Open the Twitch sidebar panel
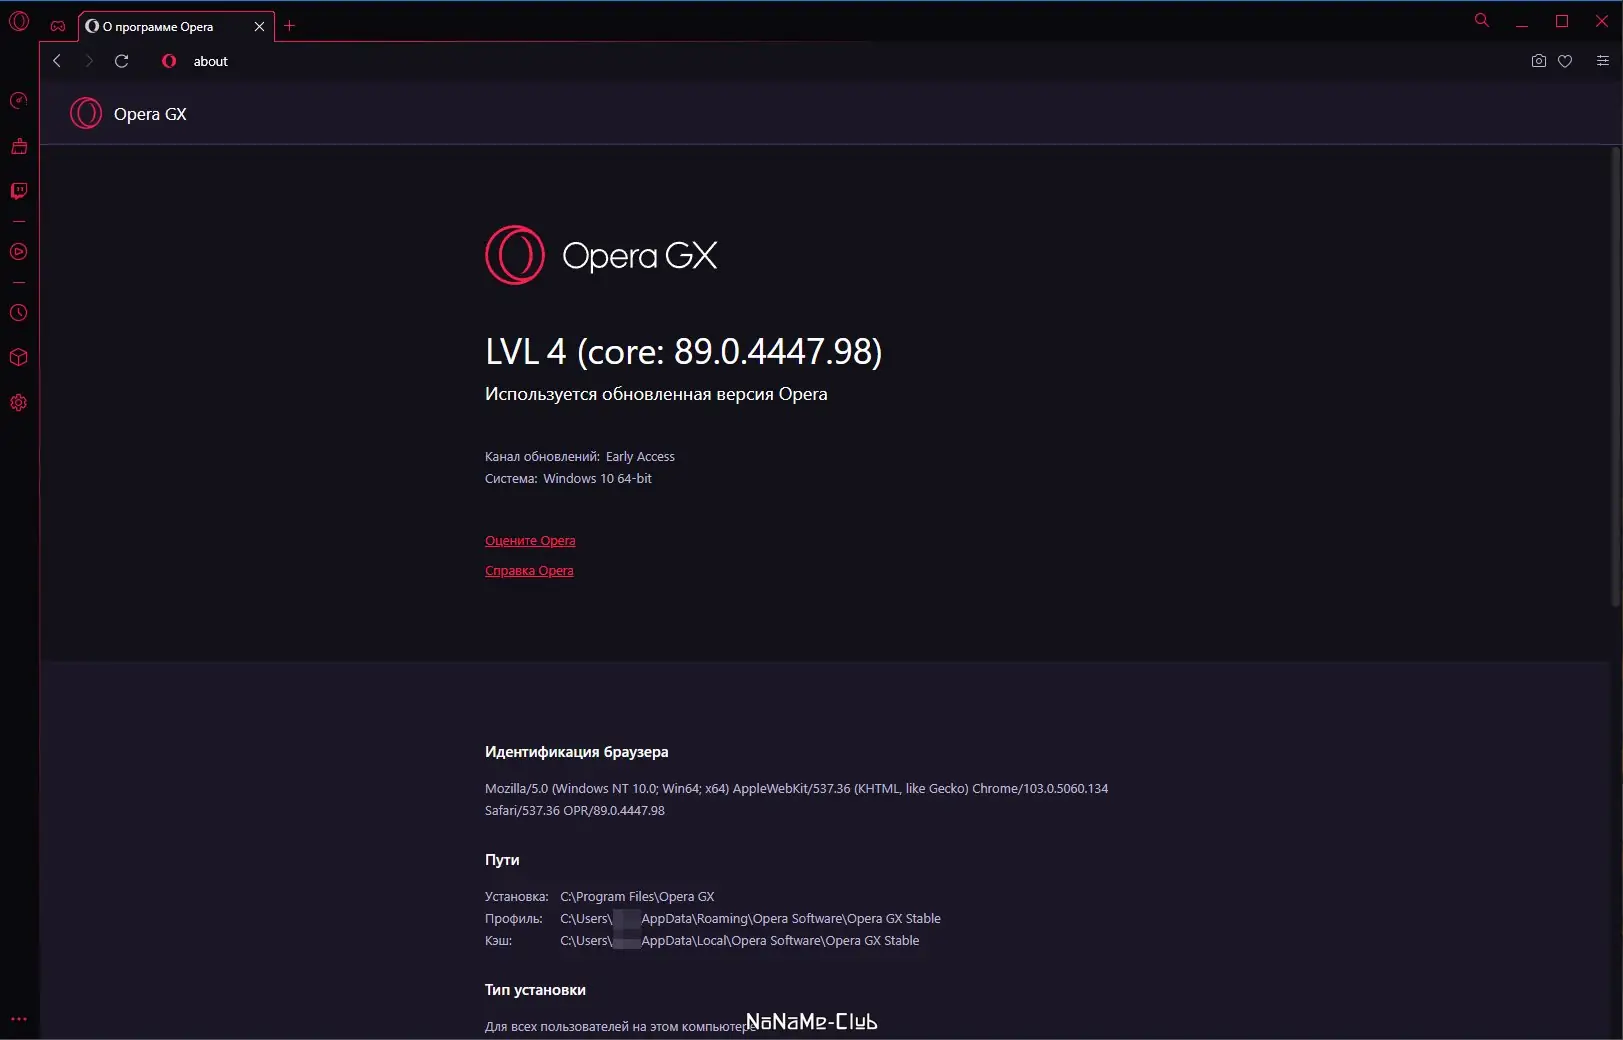Image resolution: width=1623 pixels, height=1040 pixels. click(19, 191)
